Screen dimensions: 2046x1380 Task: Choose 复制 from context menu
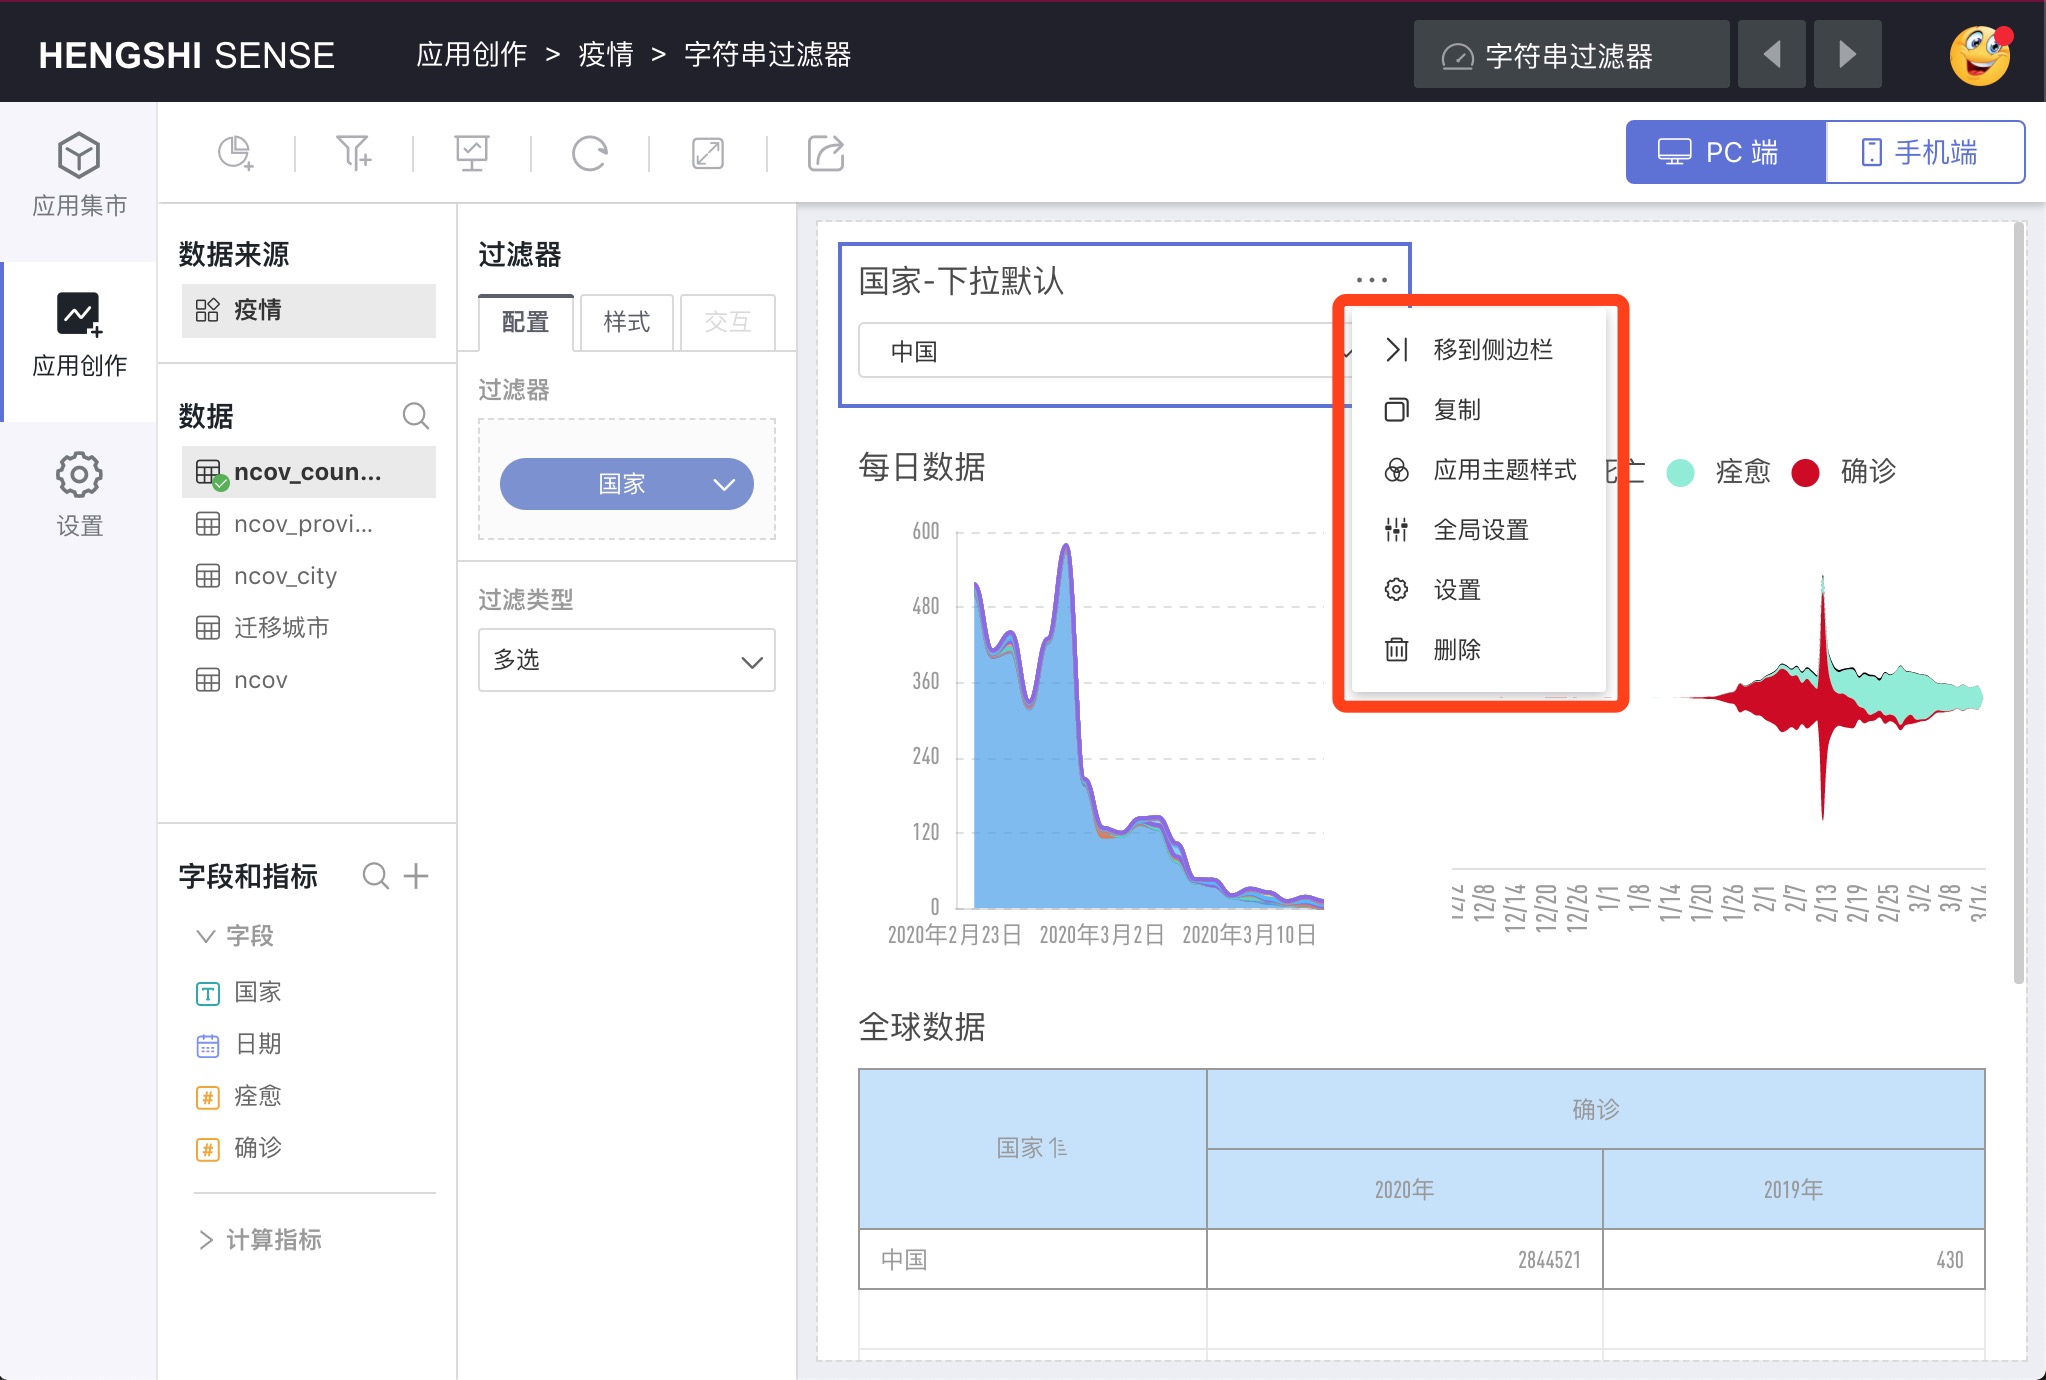pyautogui.click(x=1479, y=410)
